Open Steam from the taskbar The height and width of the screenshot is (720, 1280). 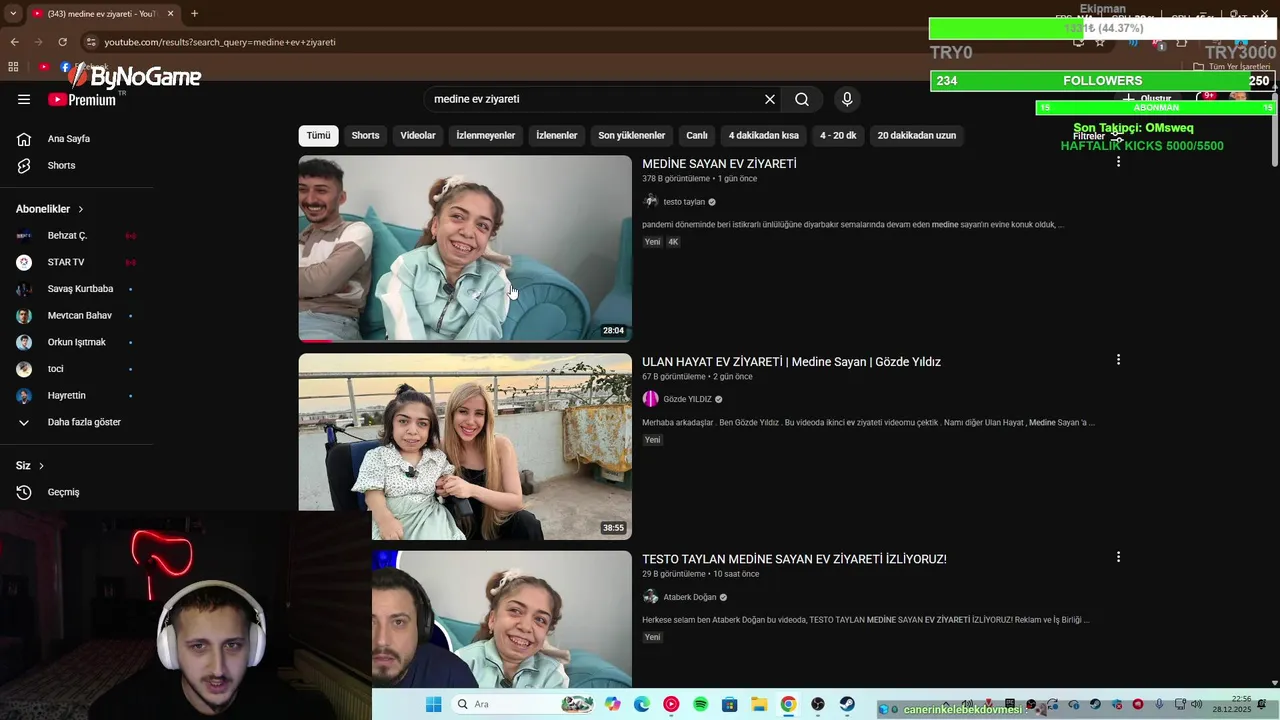(x=847, y=704)
